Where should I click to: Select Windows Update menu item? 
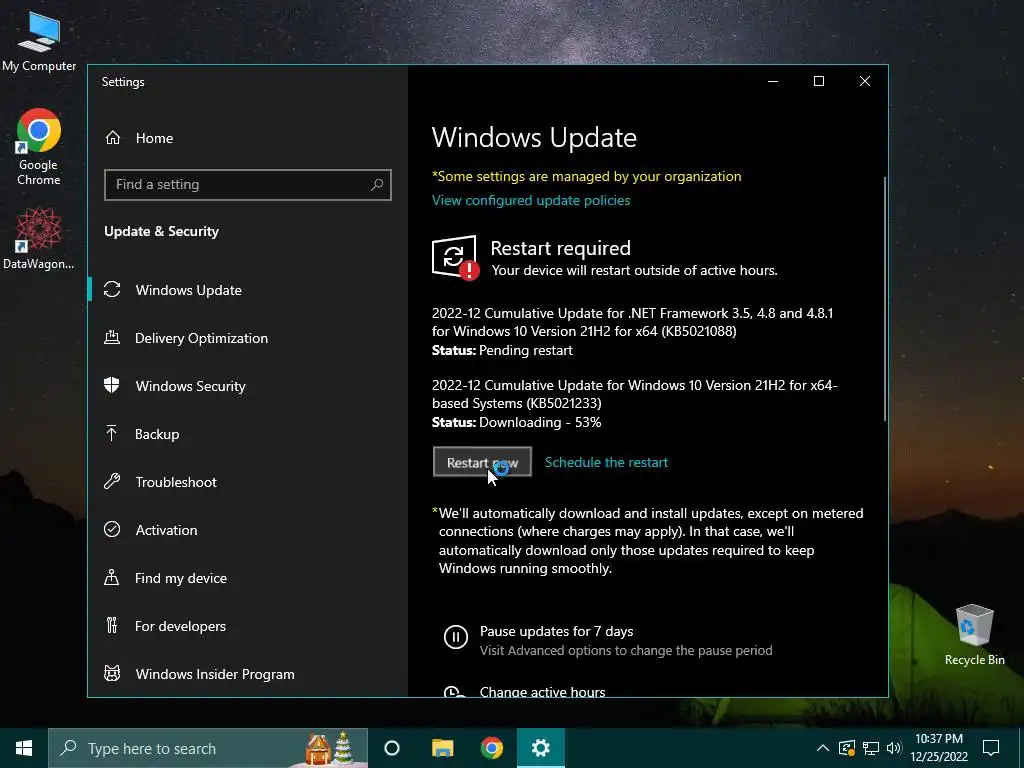coord(189,290)
